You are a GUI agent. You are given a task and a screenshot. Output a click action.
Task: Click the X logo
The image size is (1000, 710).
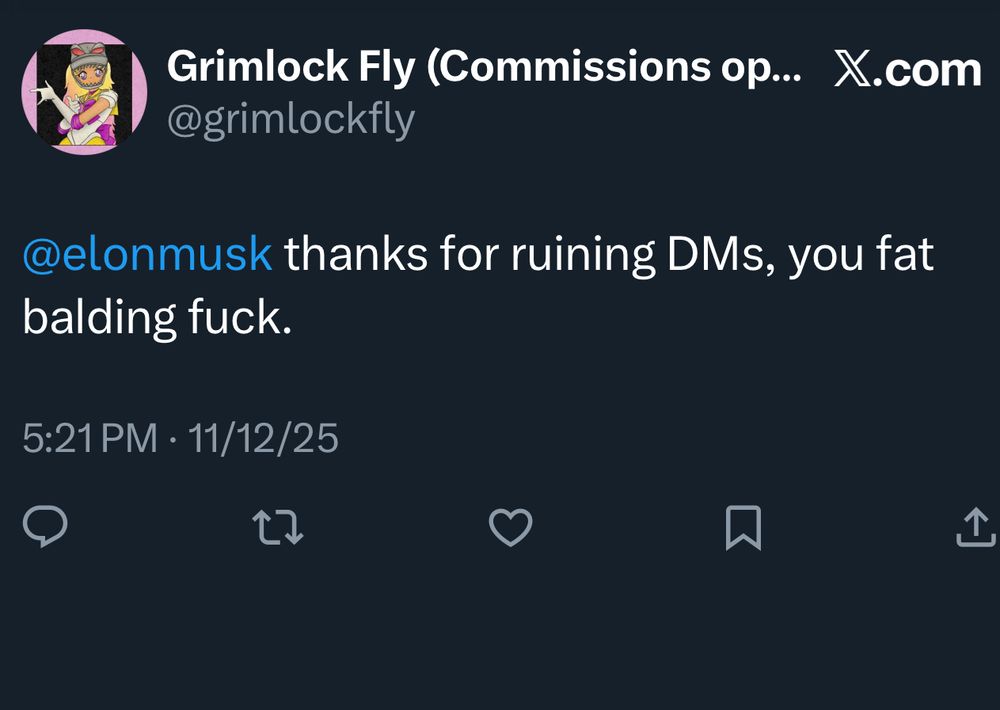[x=851, y=71]
